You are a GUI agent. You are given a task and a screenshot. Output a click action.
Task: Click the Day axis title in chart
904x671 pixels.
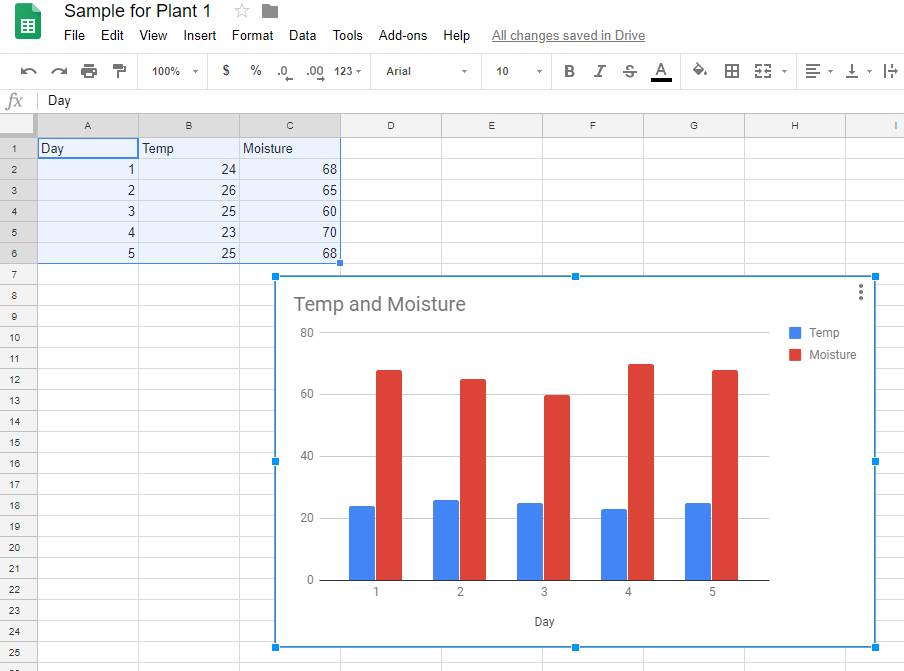point(544,621)
